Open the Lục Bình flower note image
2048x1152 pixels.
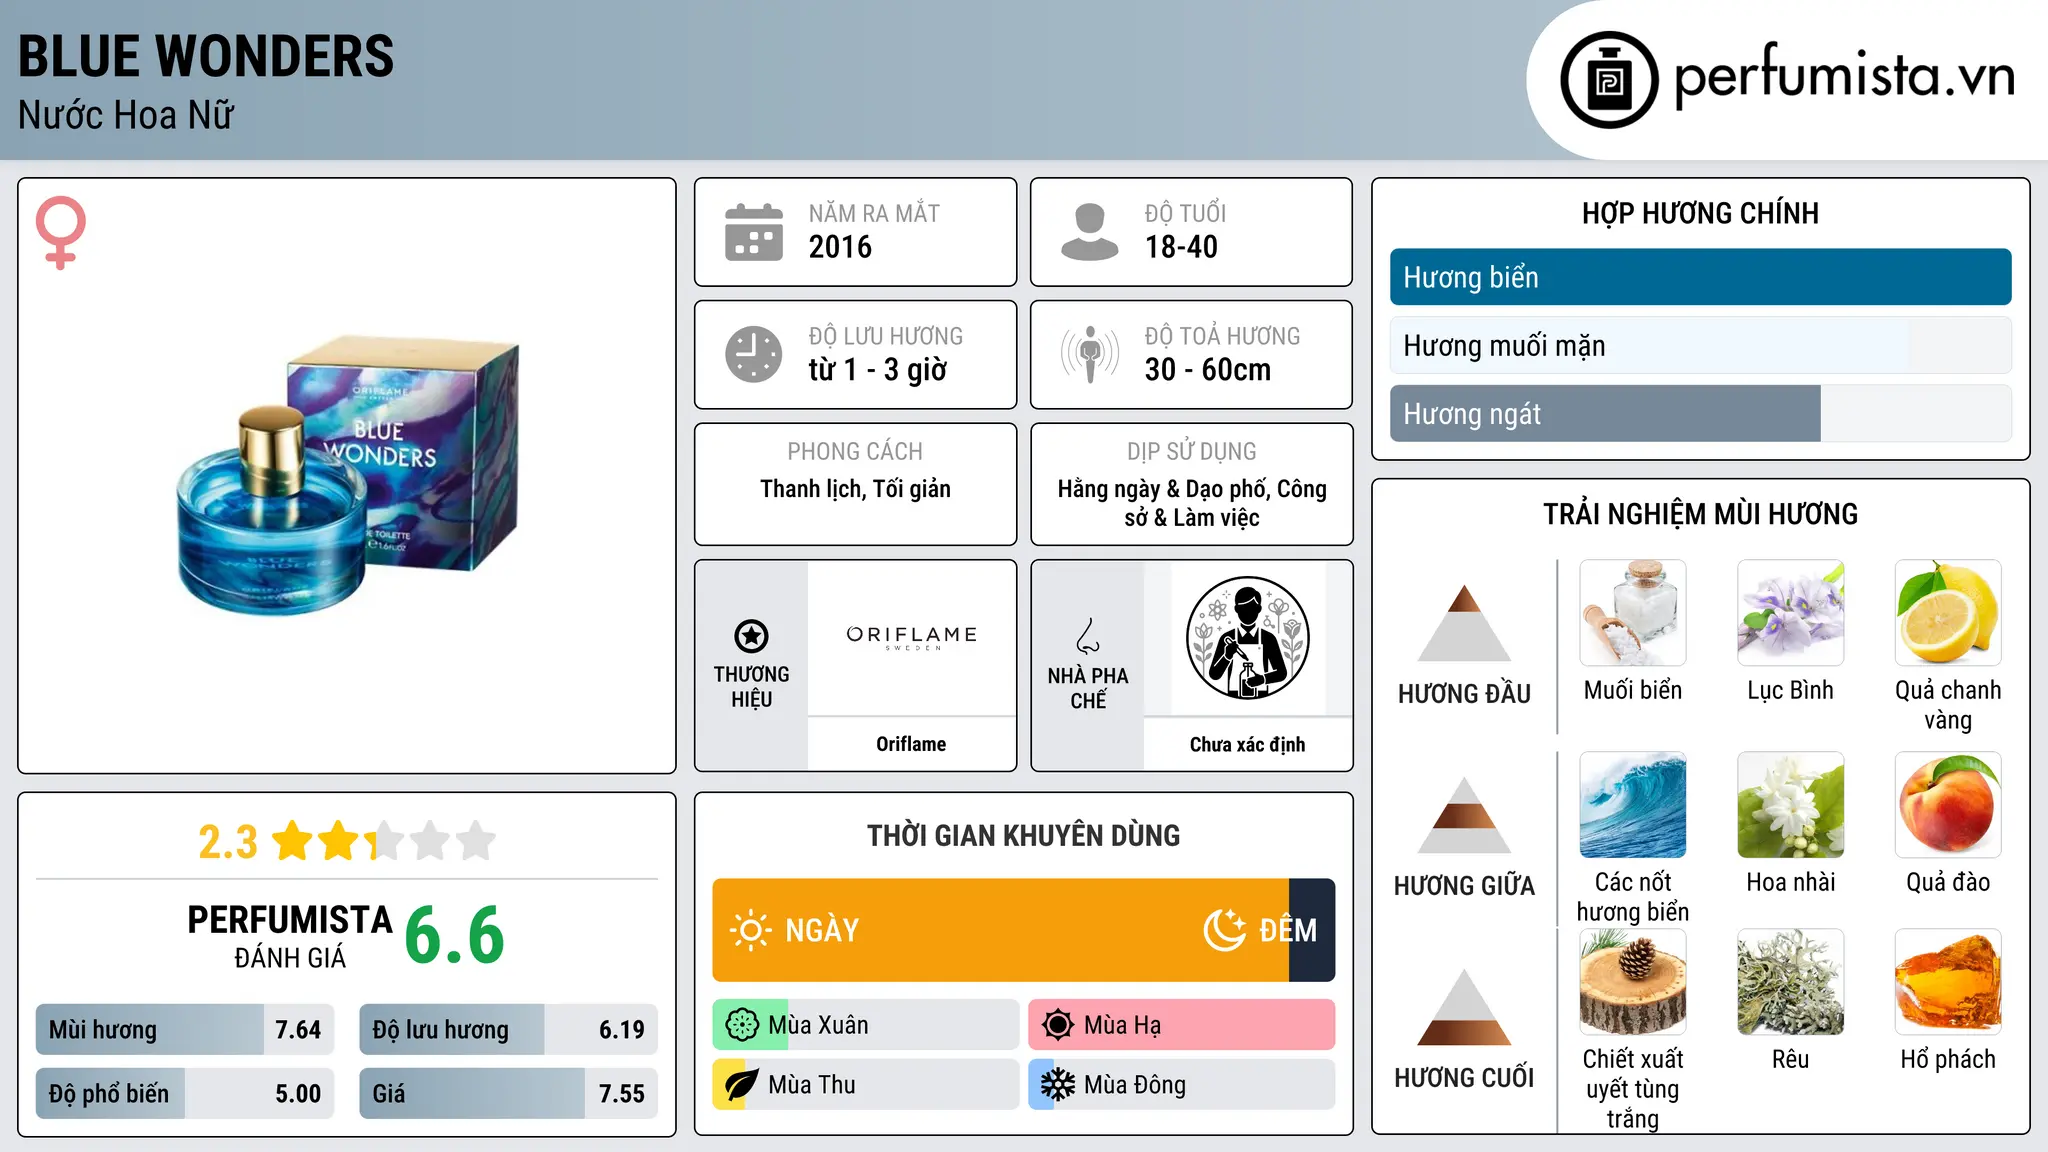(x=1790, y=612)
